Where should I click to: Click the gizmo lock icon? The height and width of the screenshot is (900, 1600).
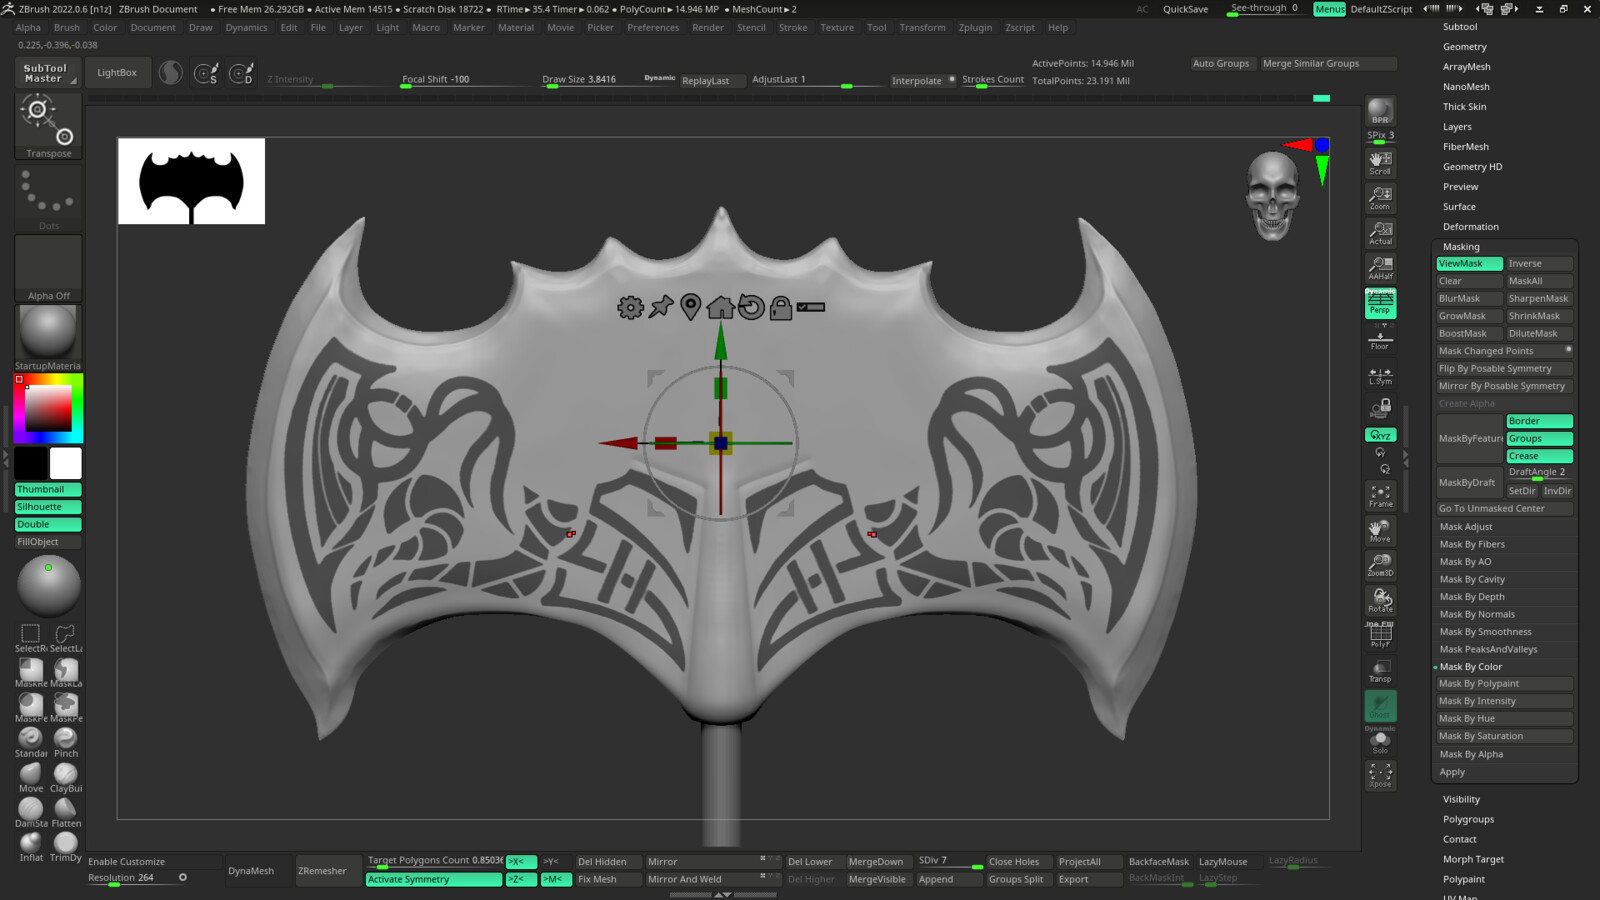[x=781, y=308]
